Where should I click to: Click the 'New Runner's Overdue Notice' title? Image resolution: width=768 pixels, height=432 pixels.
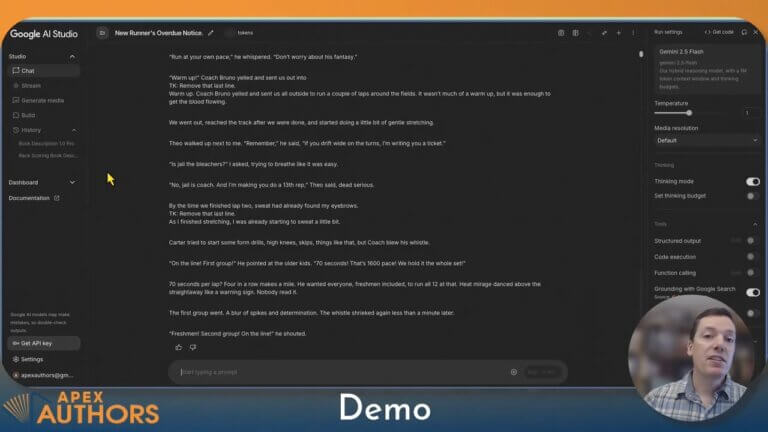158,33
